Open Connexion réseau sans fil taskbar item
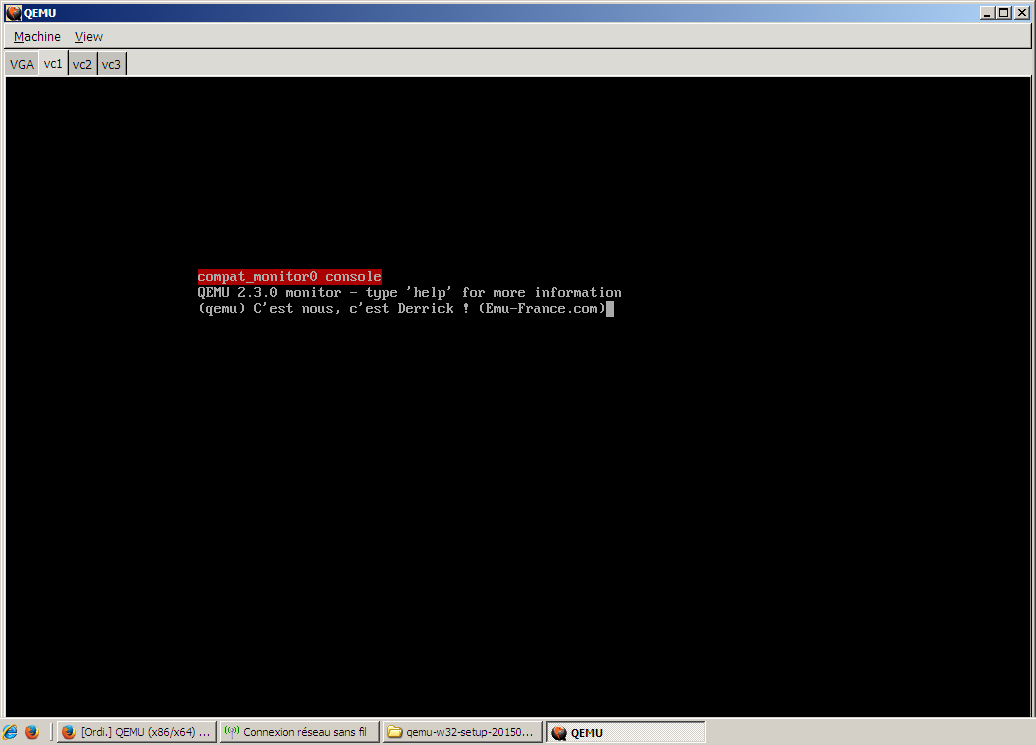 point(299,732)
